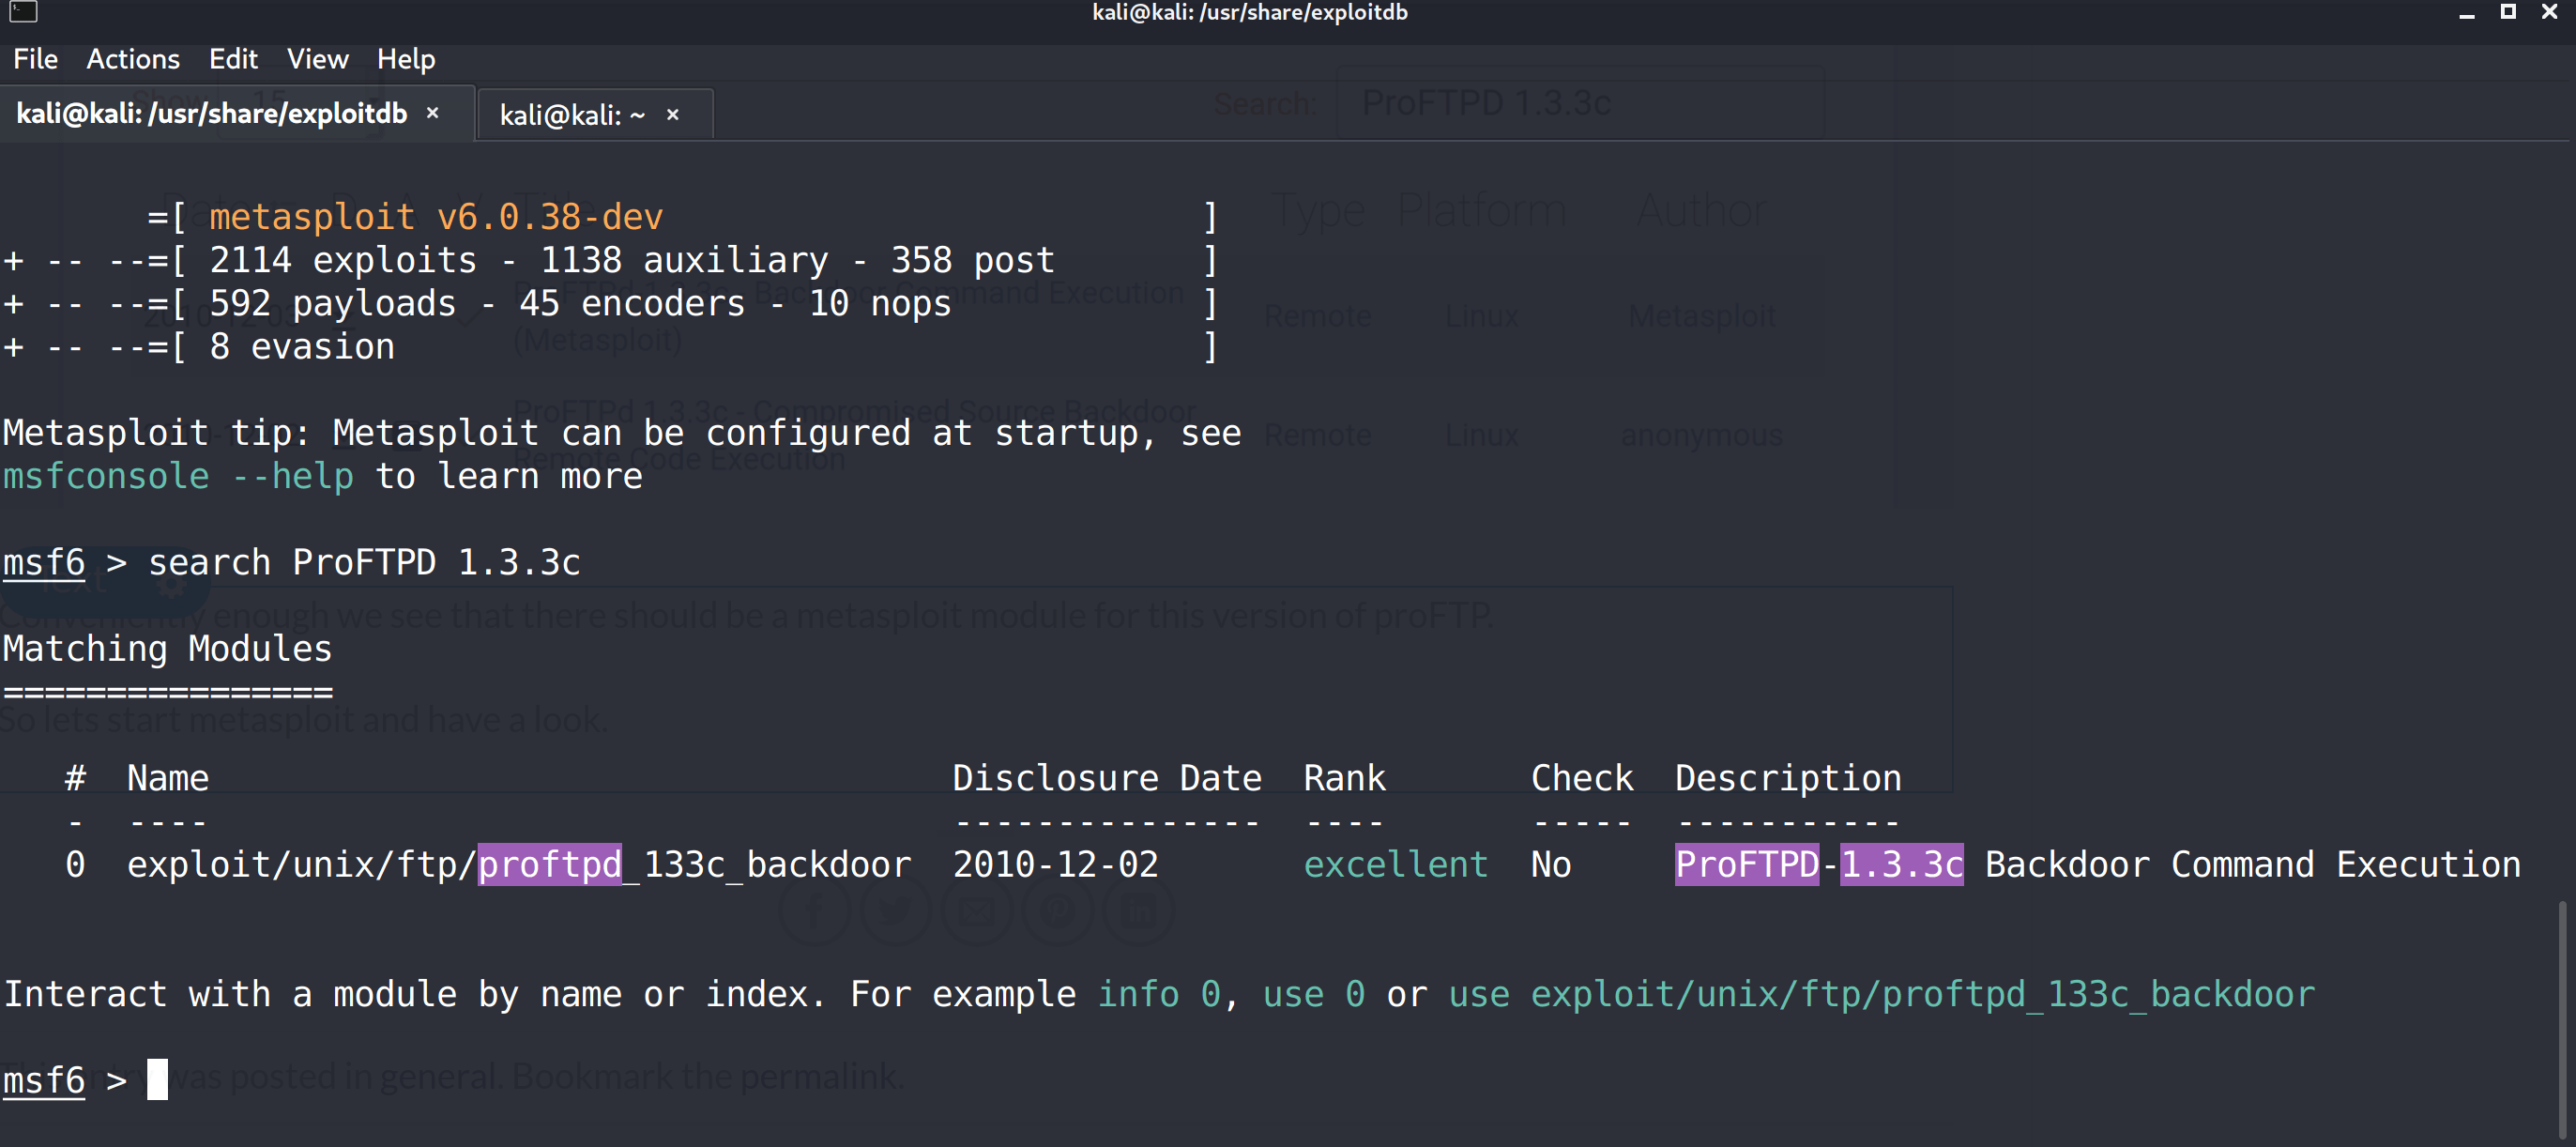Click the msf6 prompt cursor block
This screenshot has height=1147, width=2576.
point(157,1080)
